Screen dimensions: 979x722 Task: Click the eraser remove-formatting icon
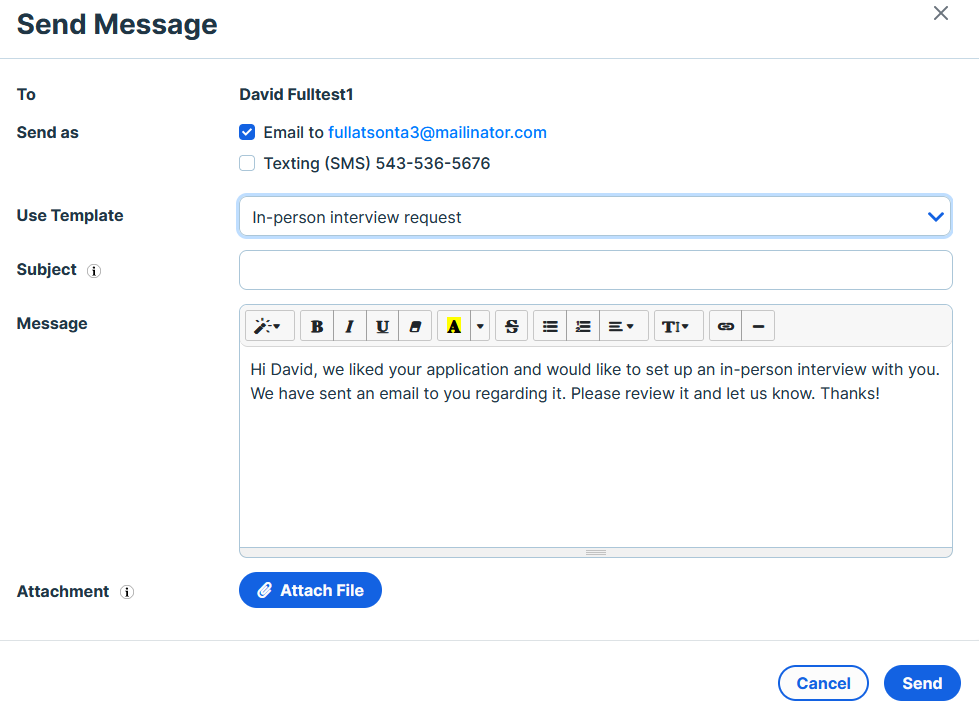415,326
